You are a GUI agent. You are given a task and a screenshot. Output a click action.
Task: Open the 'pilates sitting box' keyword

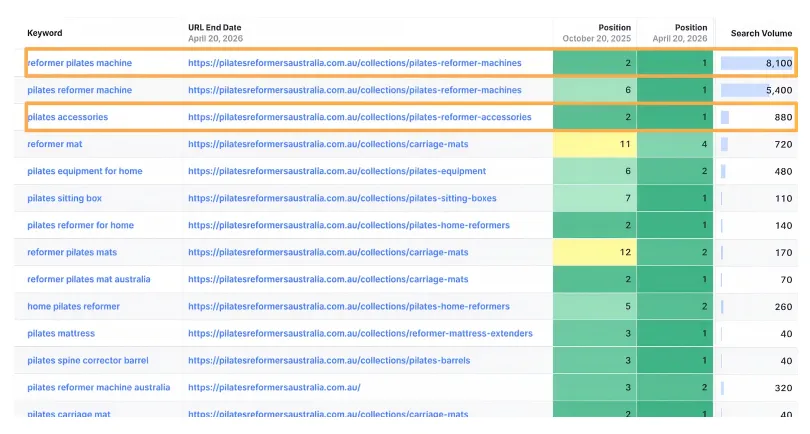tap(65, 198)
